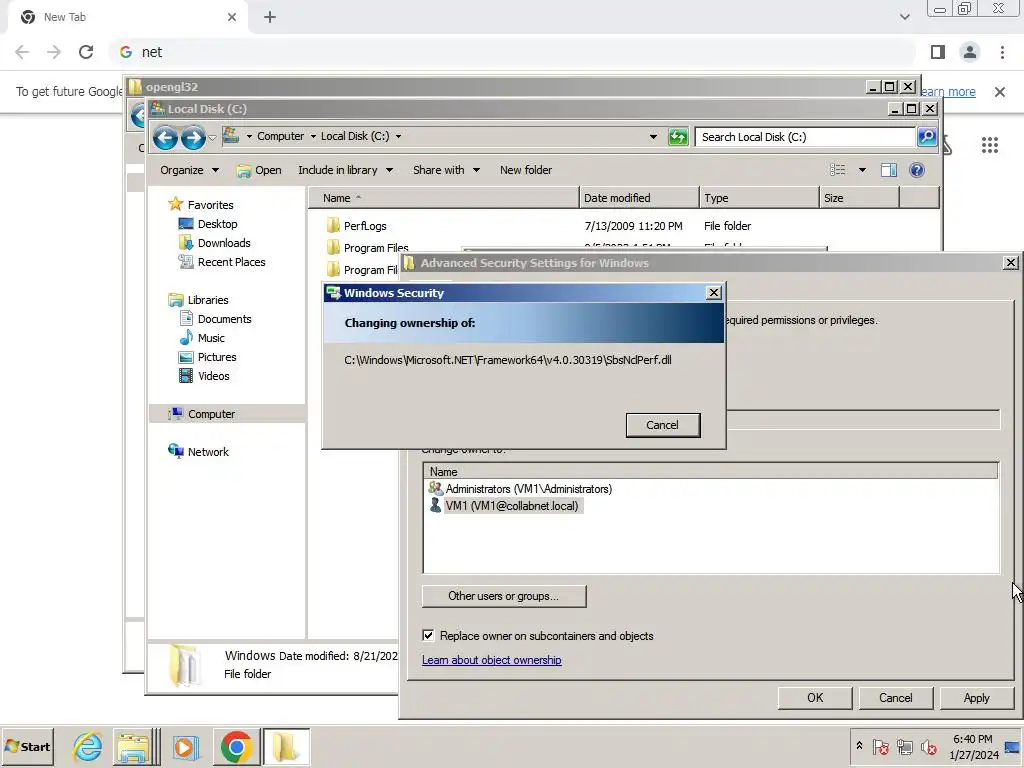Toggle the preview pane icon
The width and height of the screenshot is (1024, 768).
click(889, 170)
